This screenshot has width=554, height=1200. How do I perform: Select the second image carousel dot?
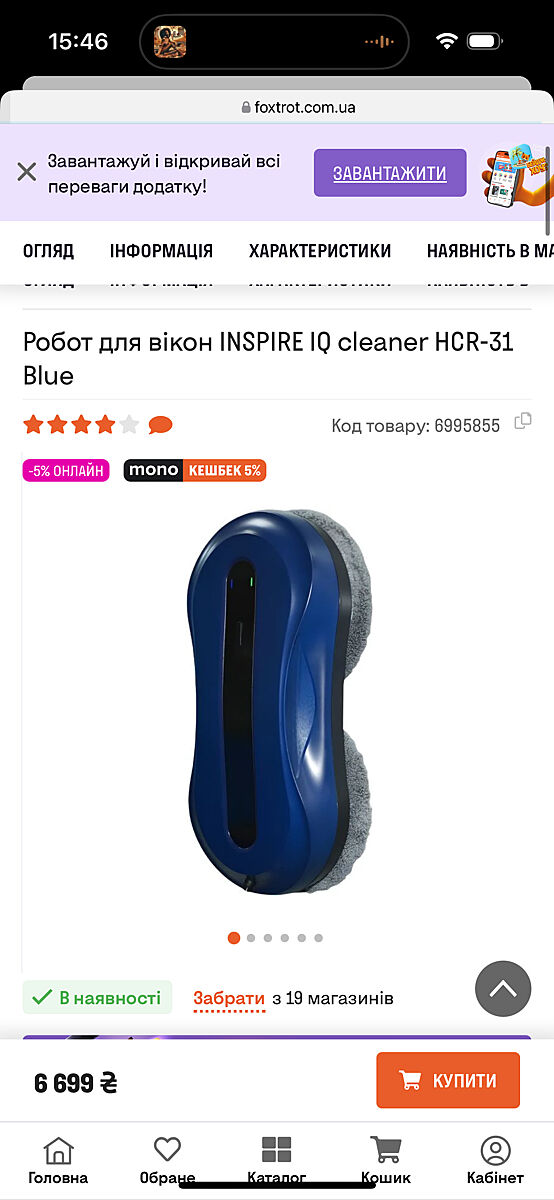pyautogui.click(x=251, y=938)
